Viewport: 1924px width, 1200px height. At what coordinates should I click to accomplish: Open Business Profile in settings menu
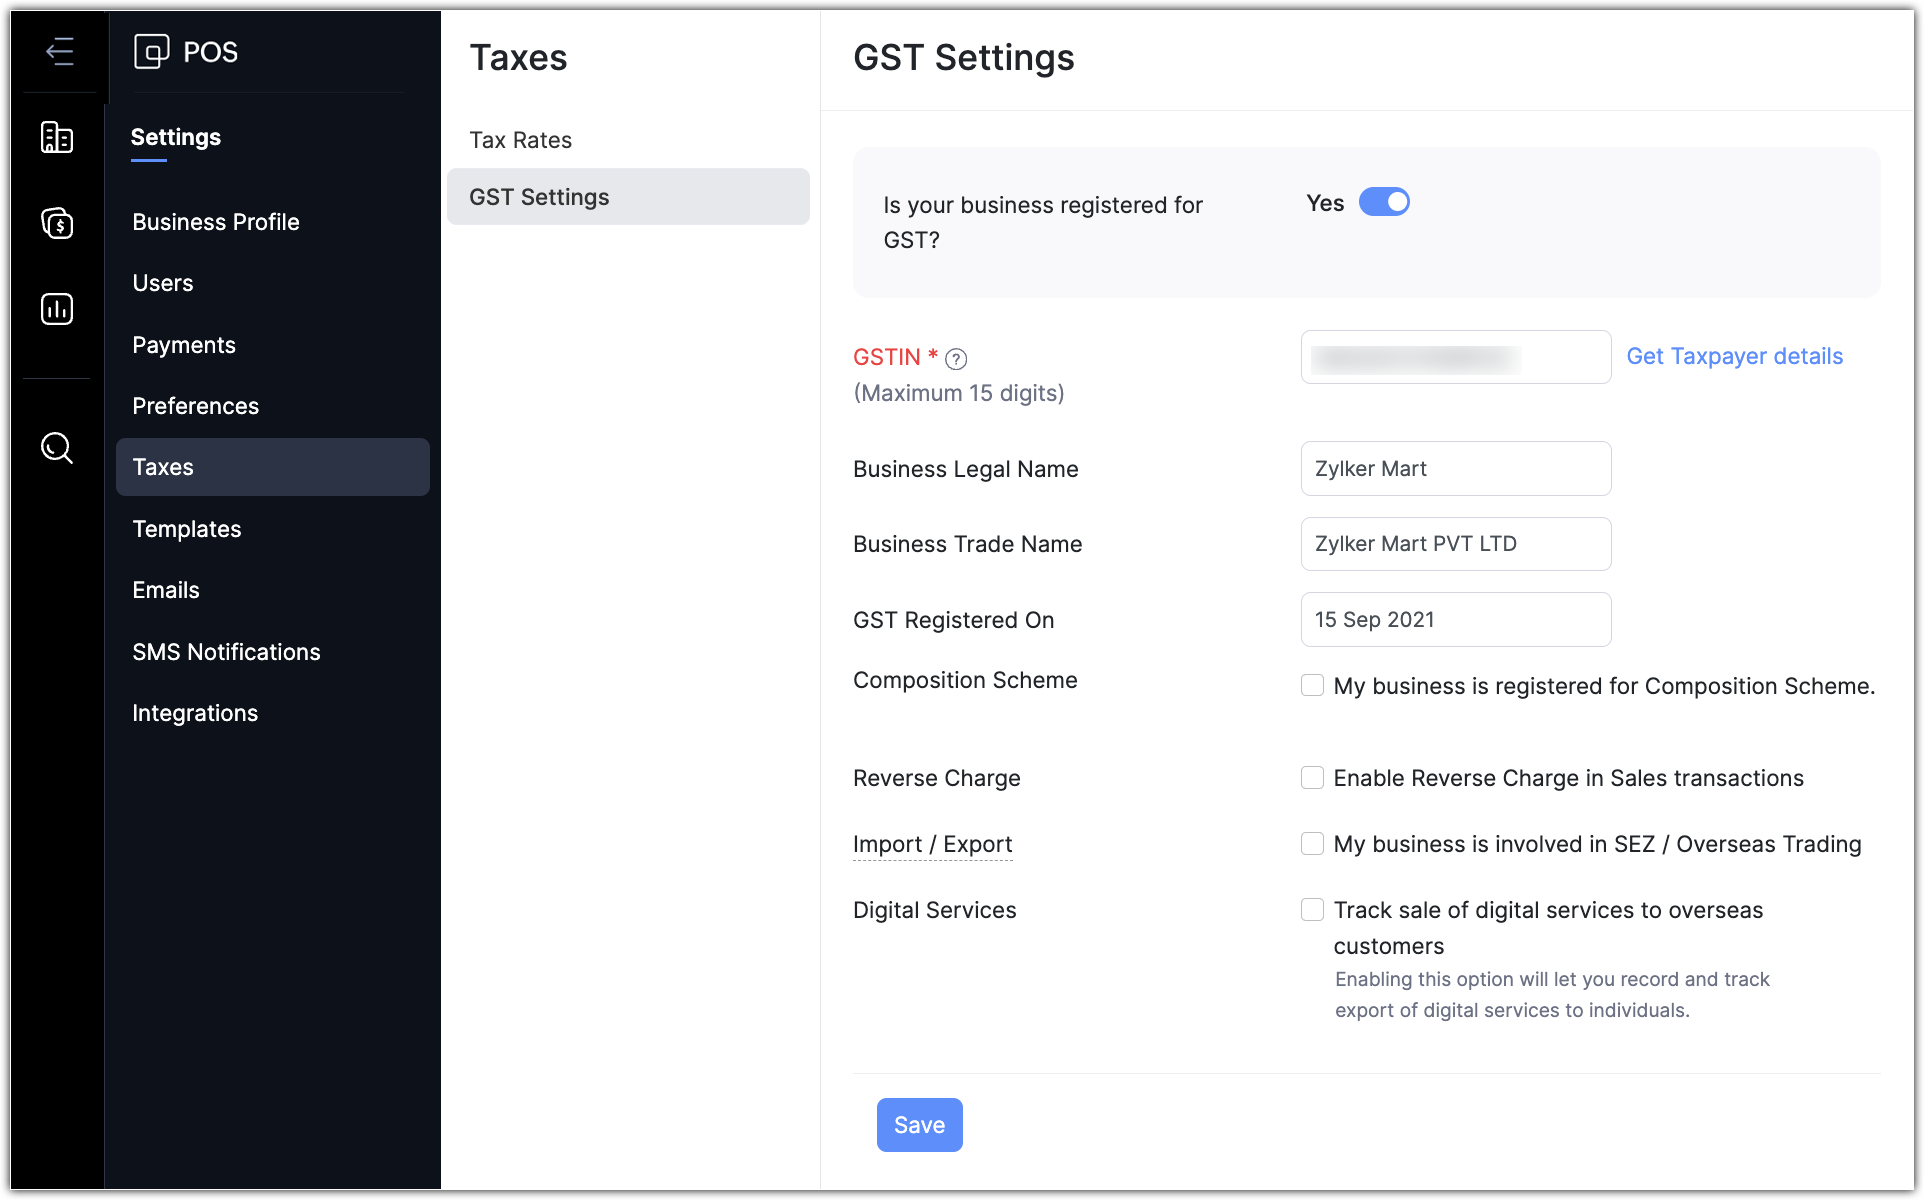coord(216,222)
